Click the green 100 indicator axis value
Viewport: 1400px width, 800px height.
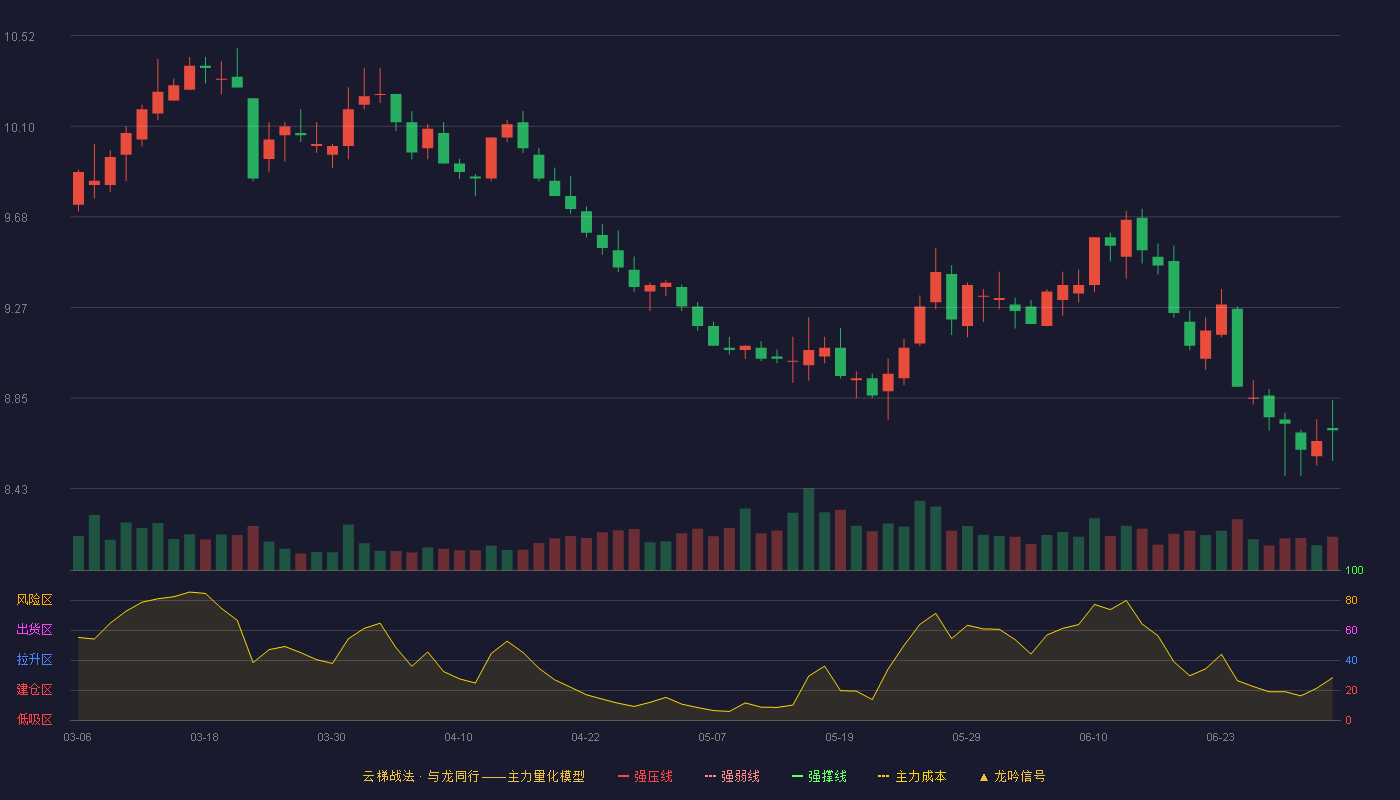pos(1354,570)
